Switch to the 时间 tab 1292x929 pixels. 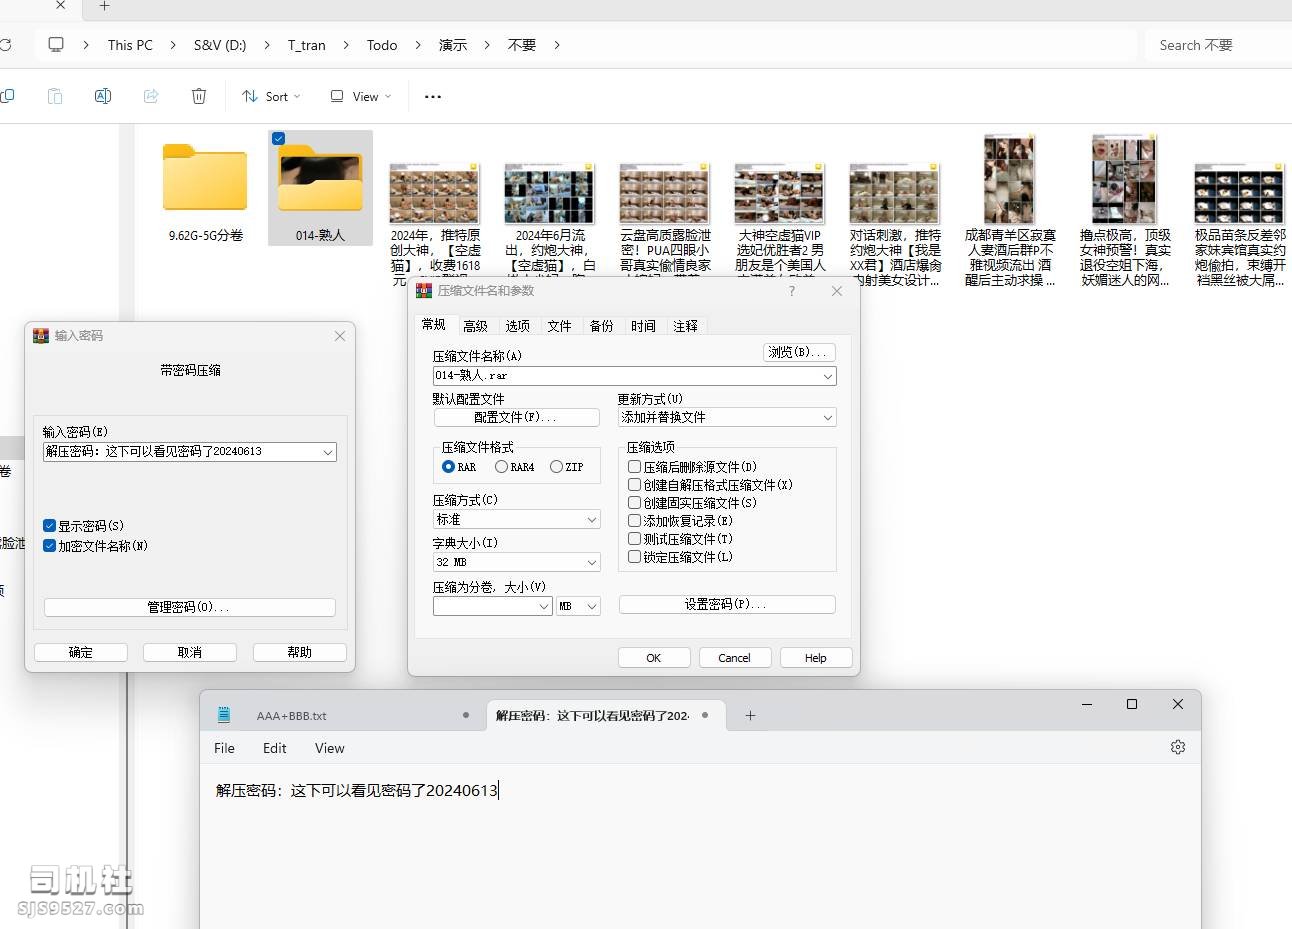click(x=643, y=326)
